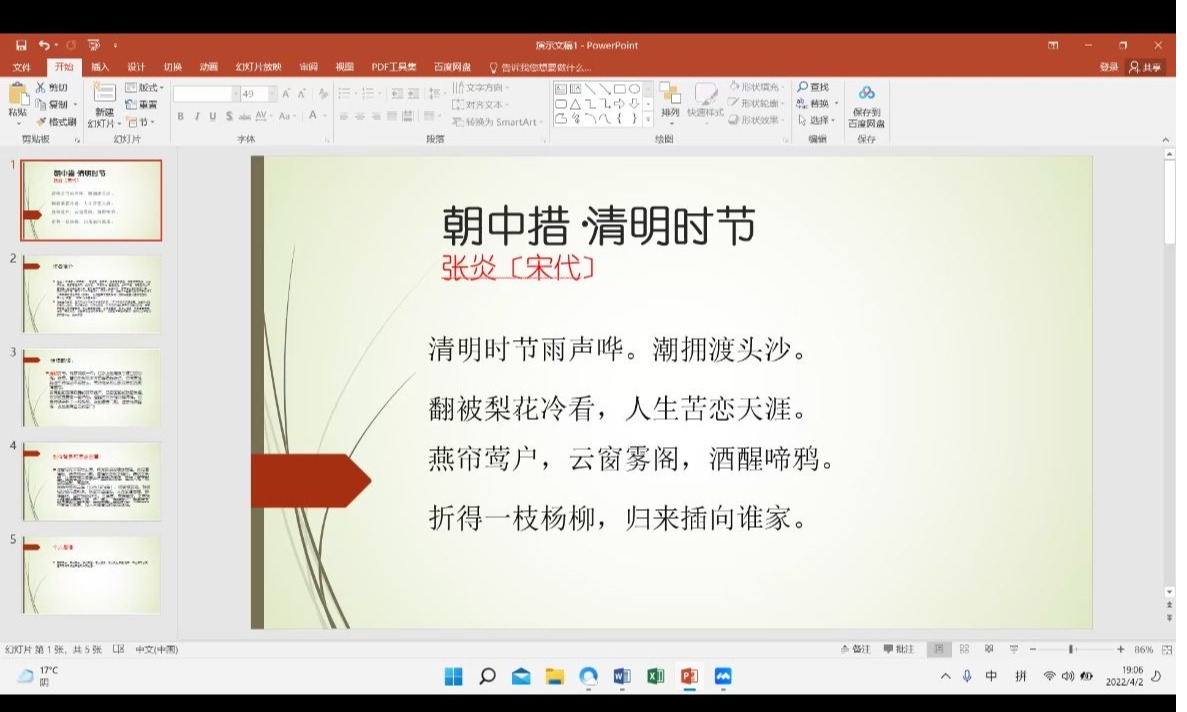
Task: Toggle the Comments (批注) pane in status bar
Action: click(x=898, y=649)
